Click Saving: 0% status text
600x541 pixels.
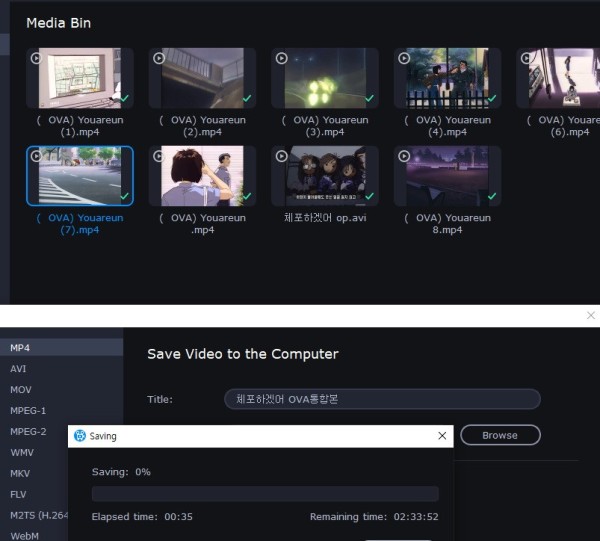[121, 472]
